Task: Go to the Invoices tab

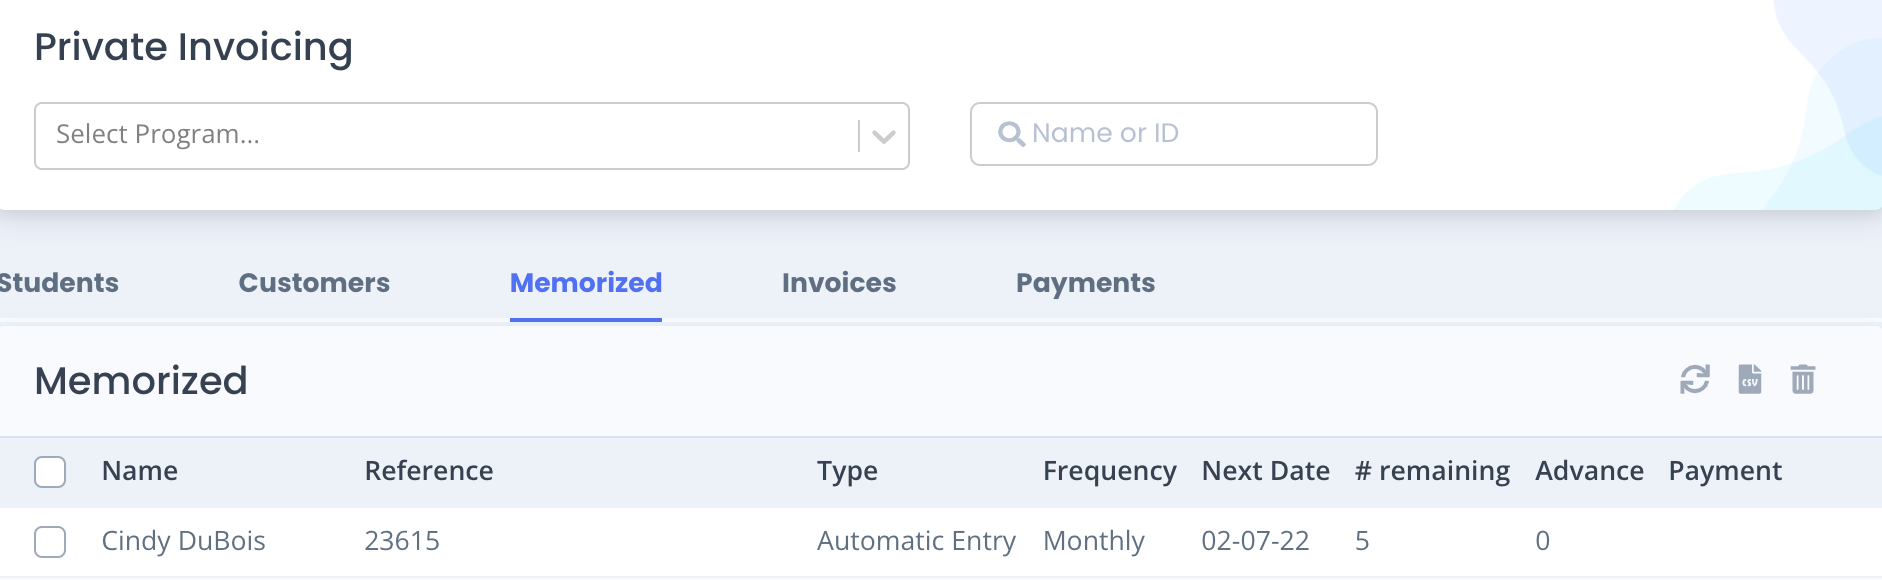Action: 839,283
